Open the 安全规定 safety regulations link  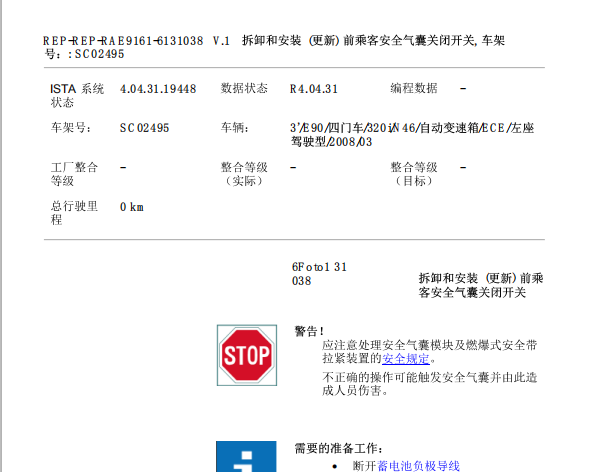click(406, 359)
